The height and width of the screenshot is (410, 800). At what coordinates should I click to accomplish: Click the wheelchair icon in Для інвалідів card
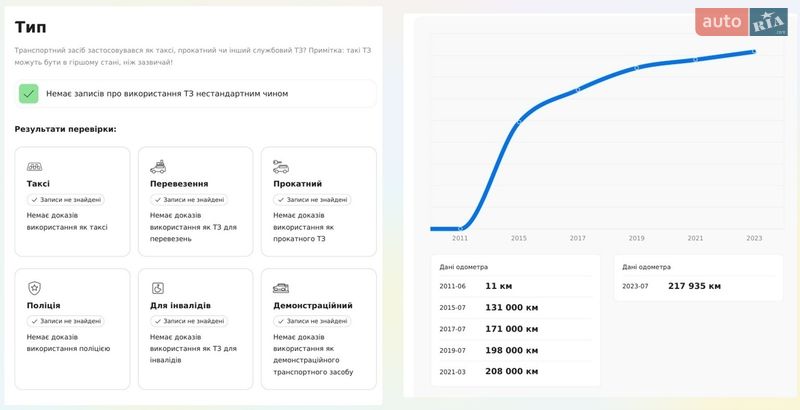157,288
